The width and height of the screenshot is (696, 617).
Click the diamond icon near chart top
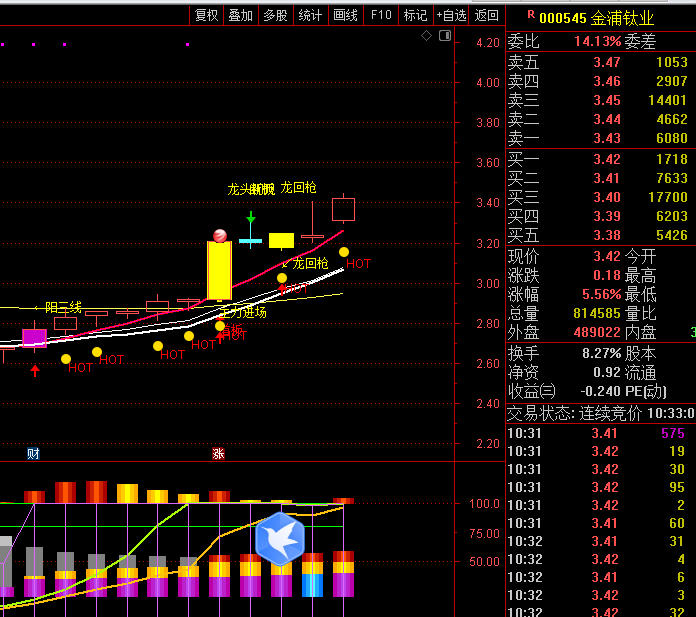426,35
